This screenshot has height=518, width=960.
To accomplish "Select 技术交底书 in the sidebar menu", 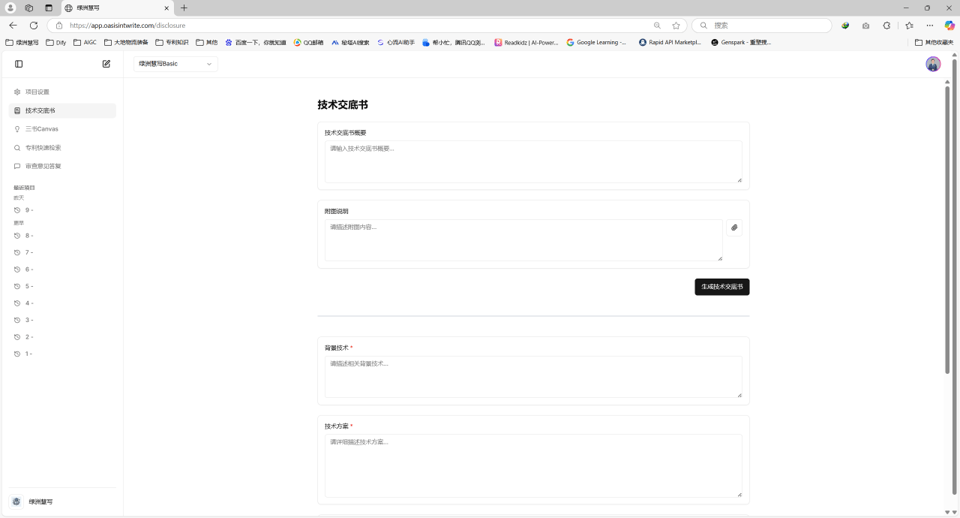I will 41,111.
